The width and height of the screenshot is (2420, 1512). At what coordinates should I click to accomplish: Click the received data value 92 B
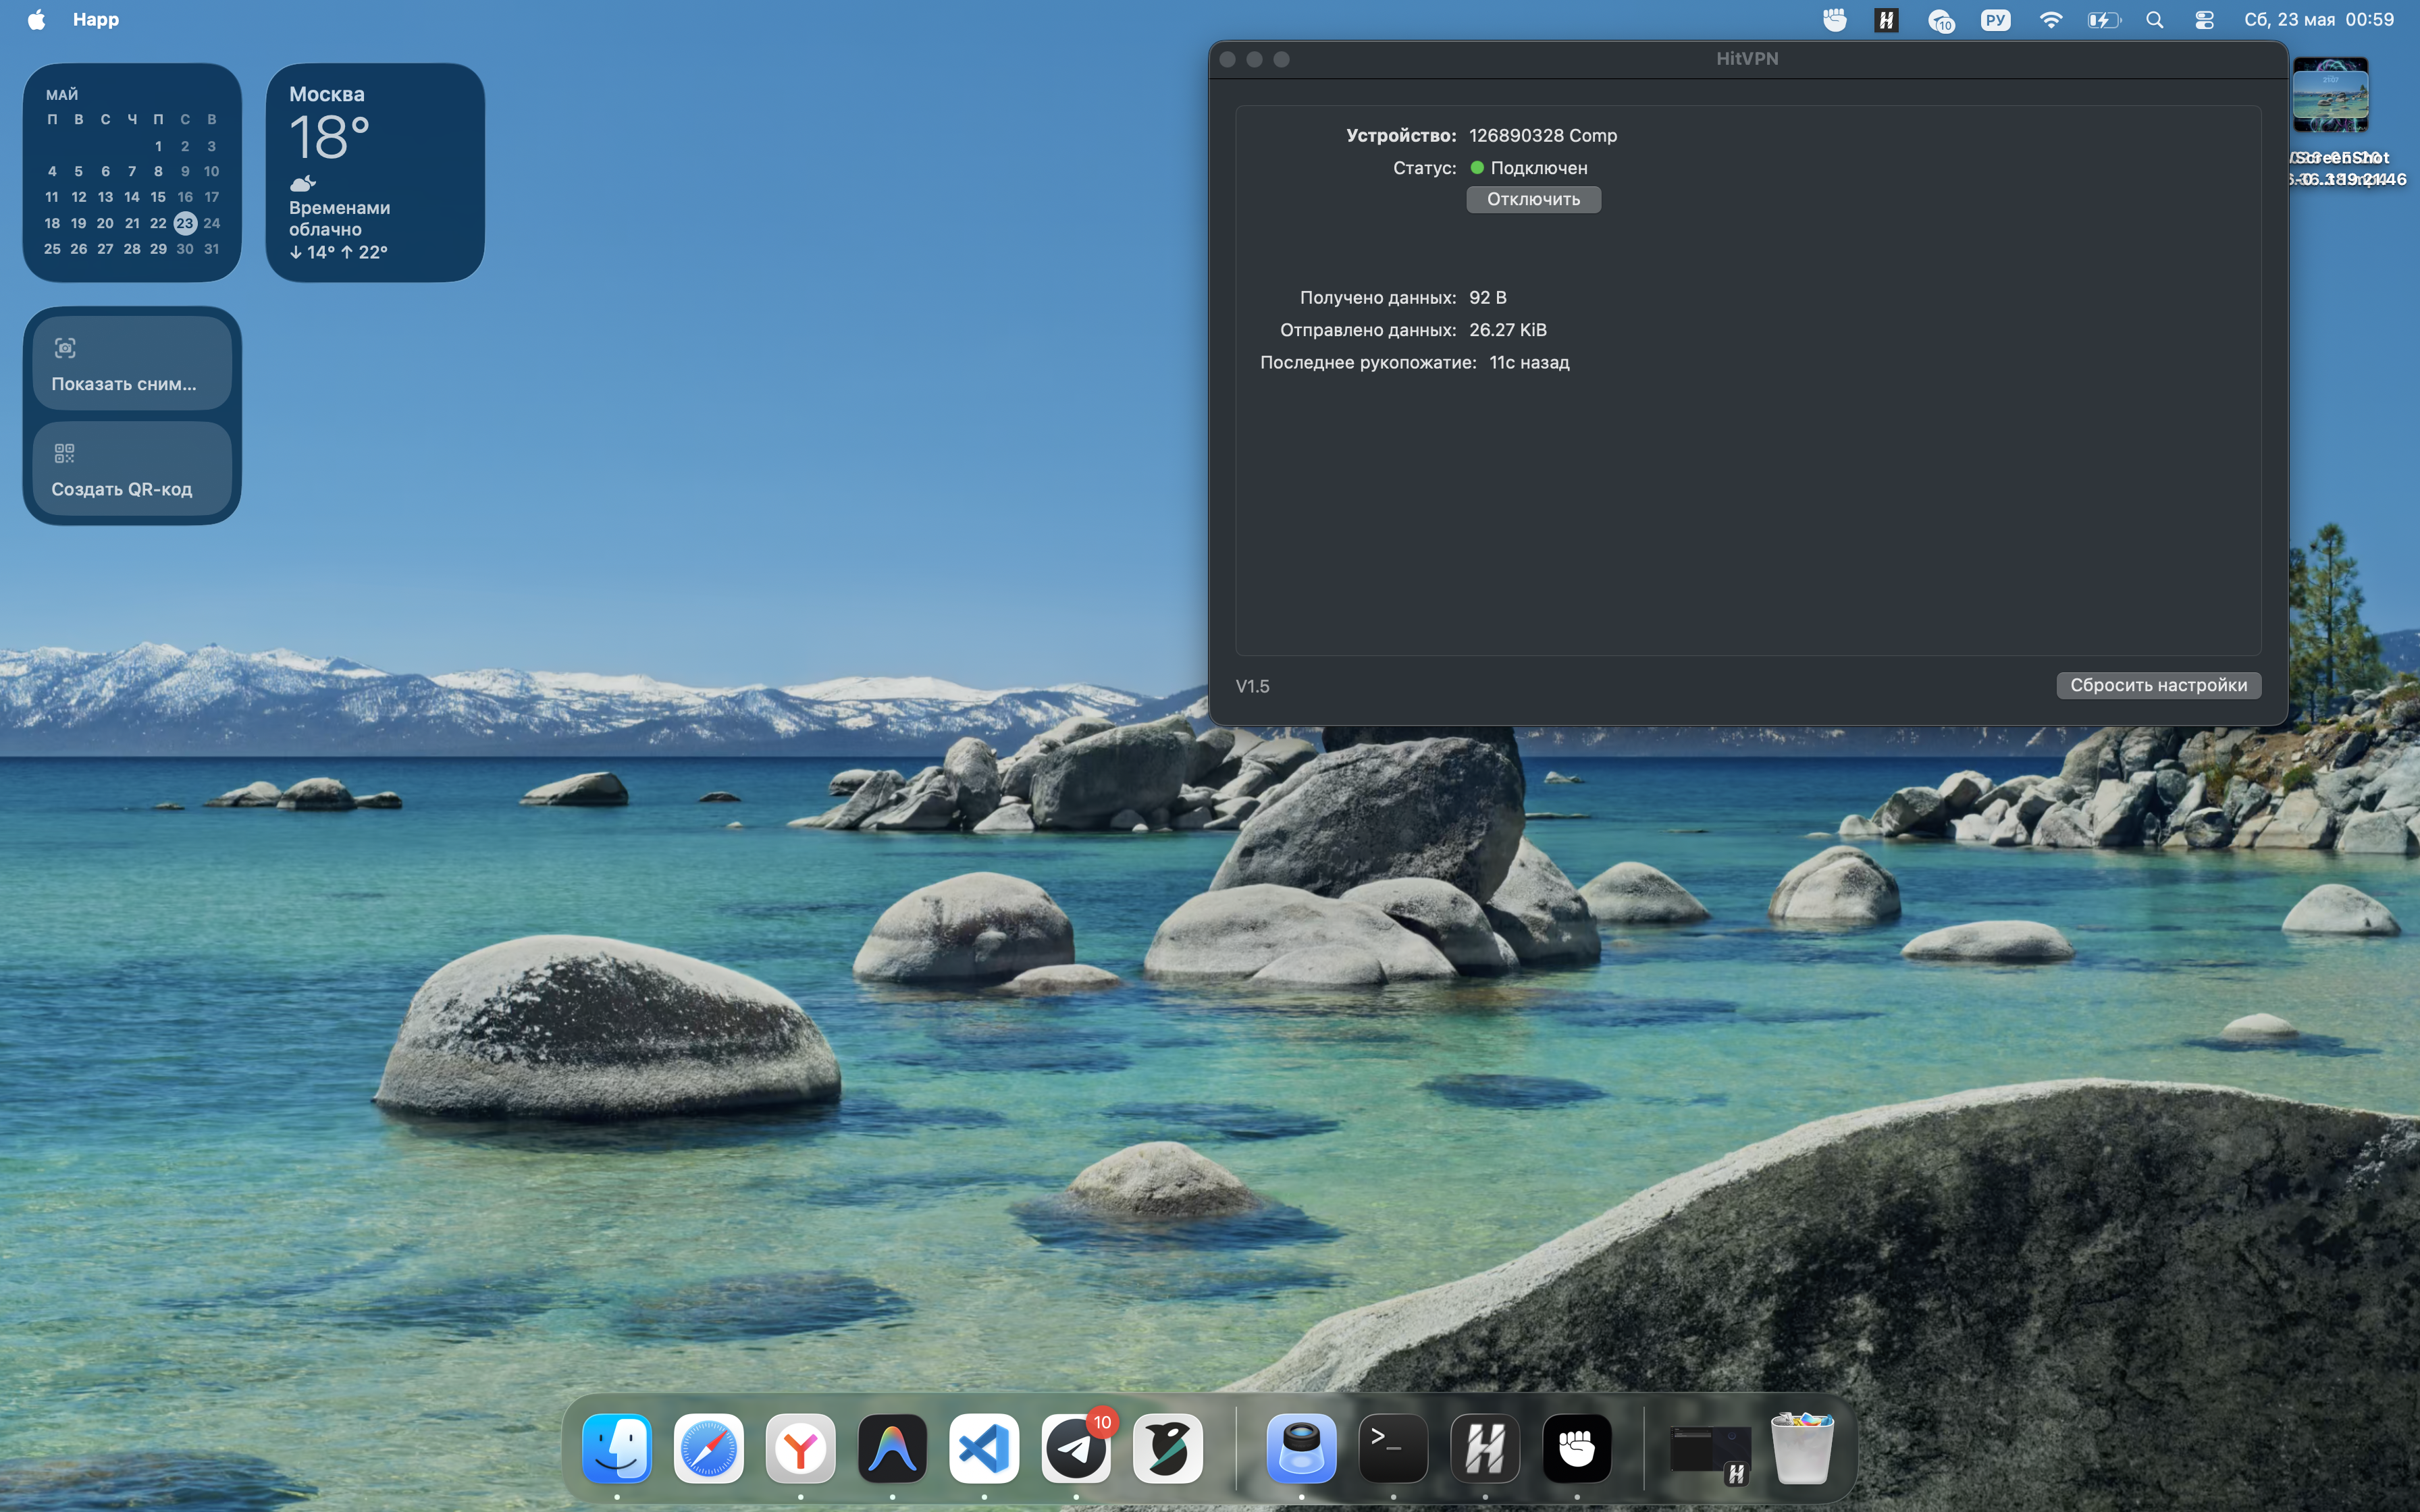1488,297
